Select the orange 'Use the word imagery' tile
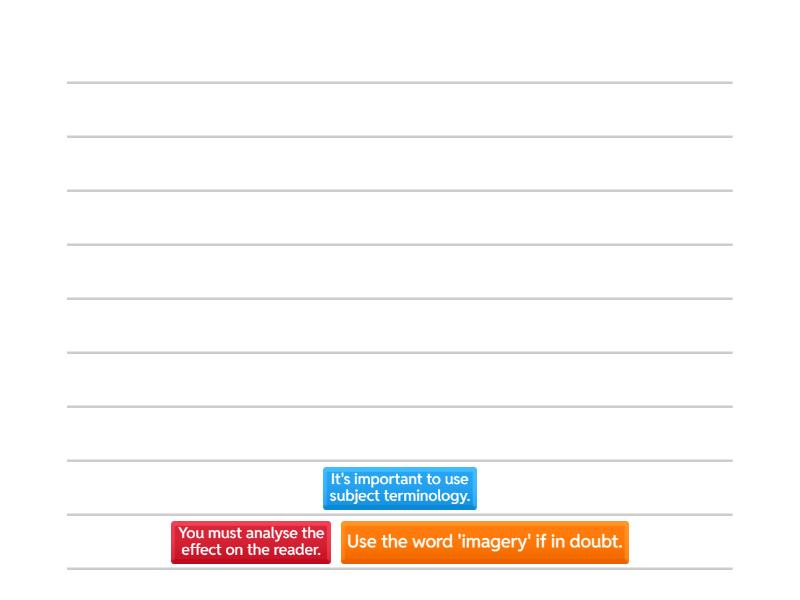Image resolution: width=800 pixels, height=600 pixels. tap(484, 542)
